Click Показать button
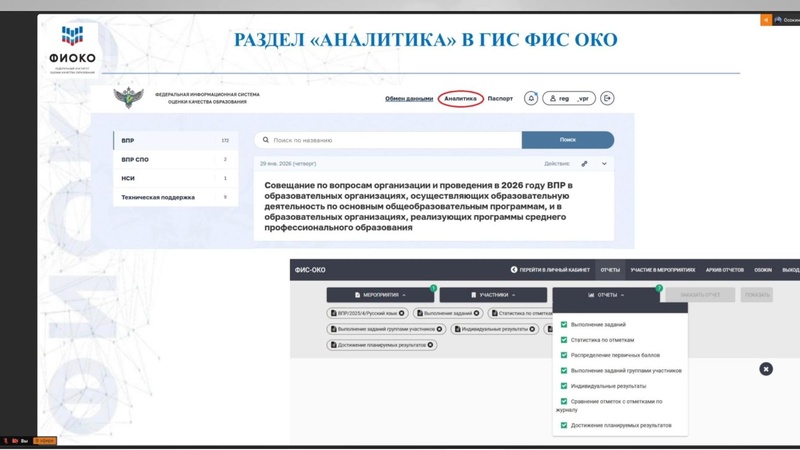The width and height of the screenshot is (800, 450). click(x=757, y=295)
